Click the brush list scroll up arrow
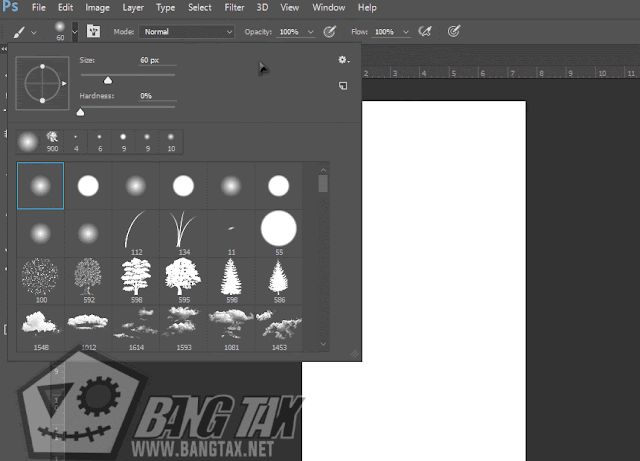 click(323, 170)
